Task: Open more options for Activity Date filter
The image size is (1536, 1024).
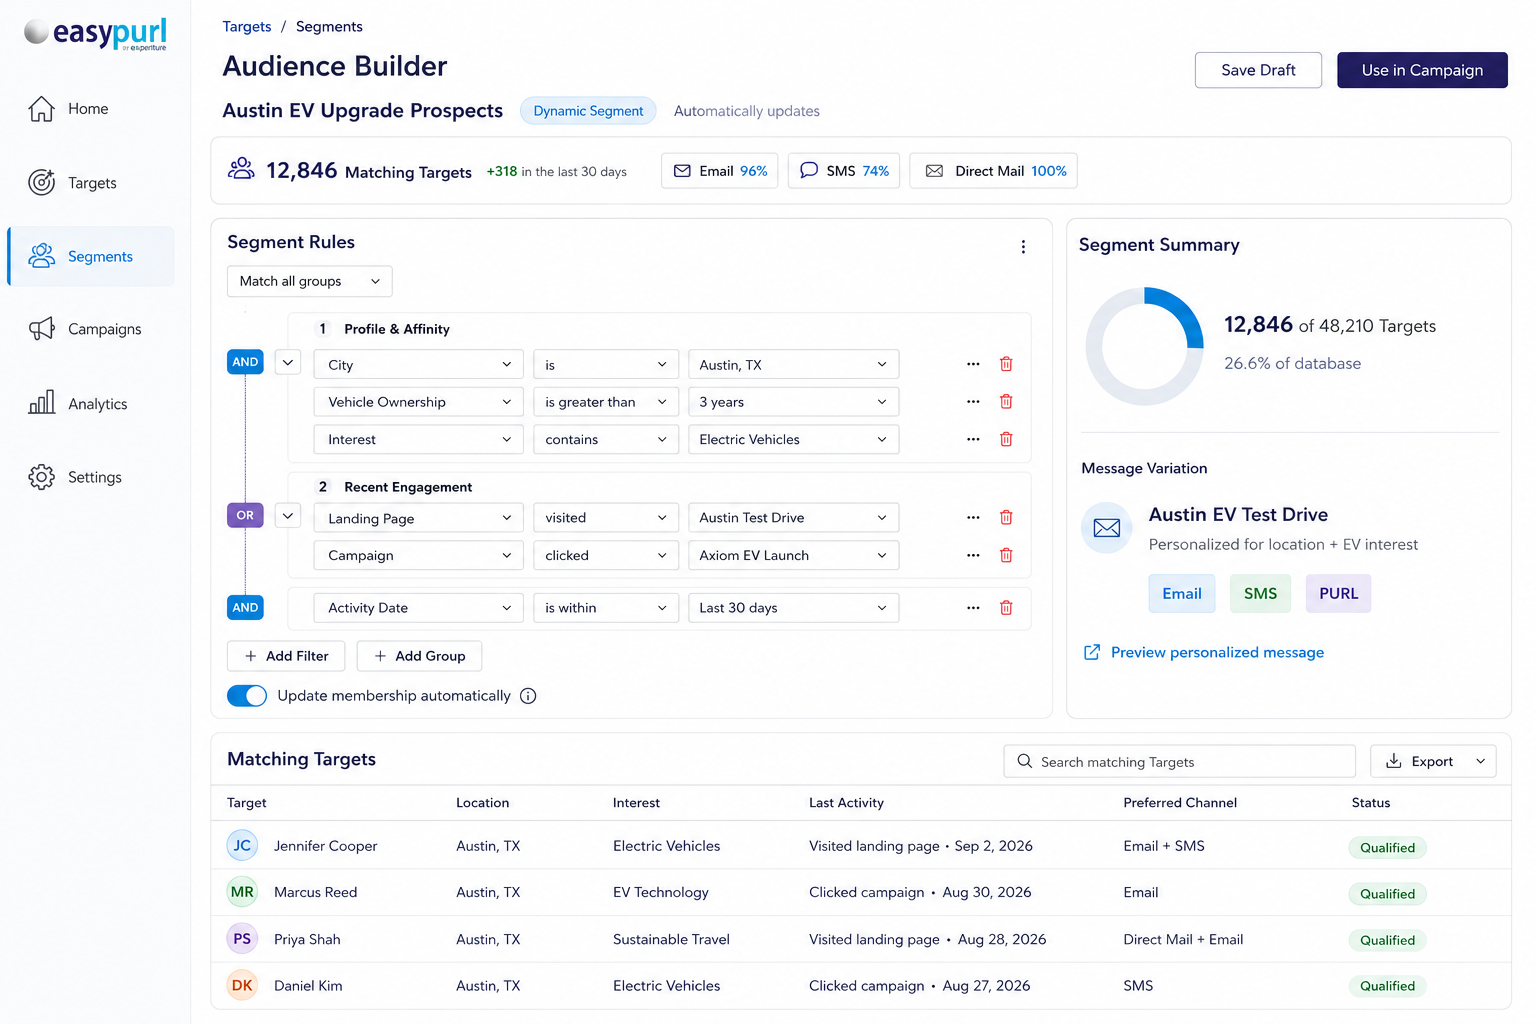Action: point(973,608)
